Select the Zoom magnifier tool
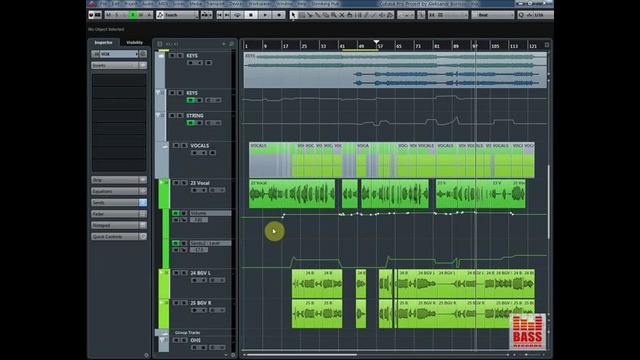The image size is (640, 360). 333,15
